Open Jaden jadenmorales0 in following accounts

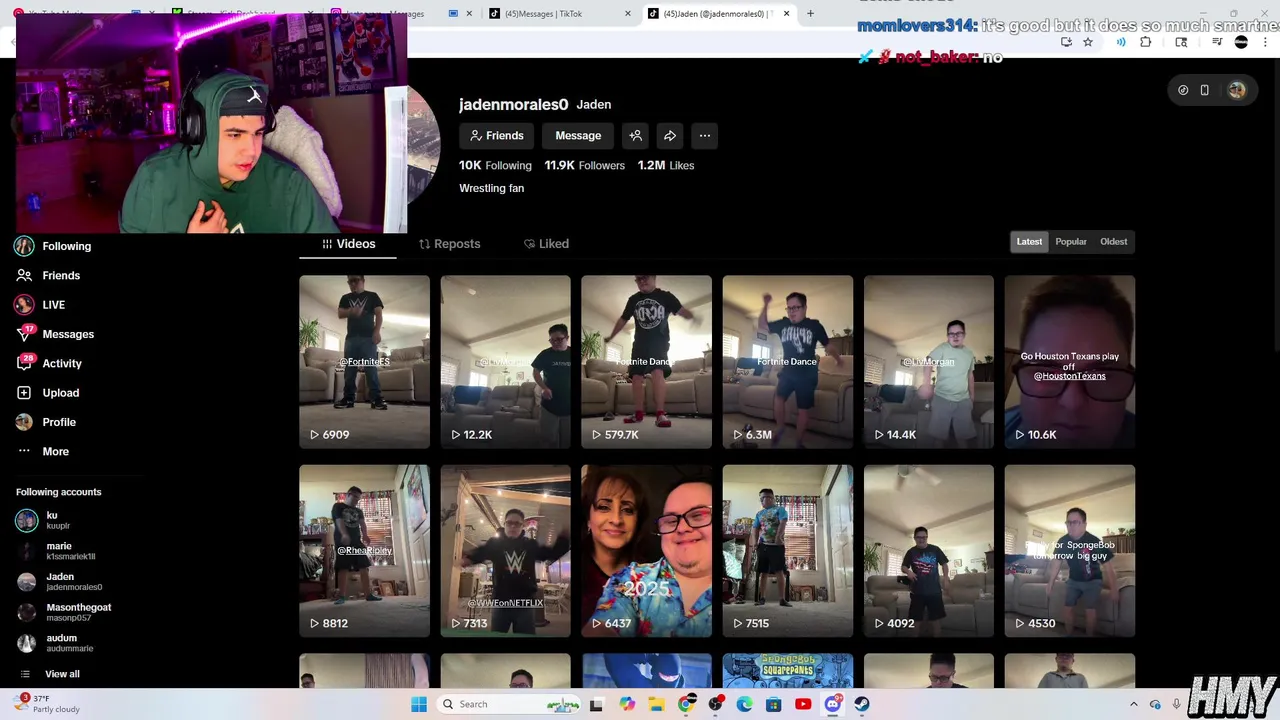[59, 582]
